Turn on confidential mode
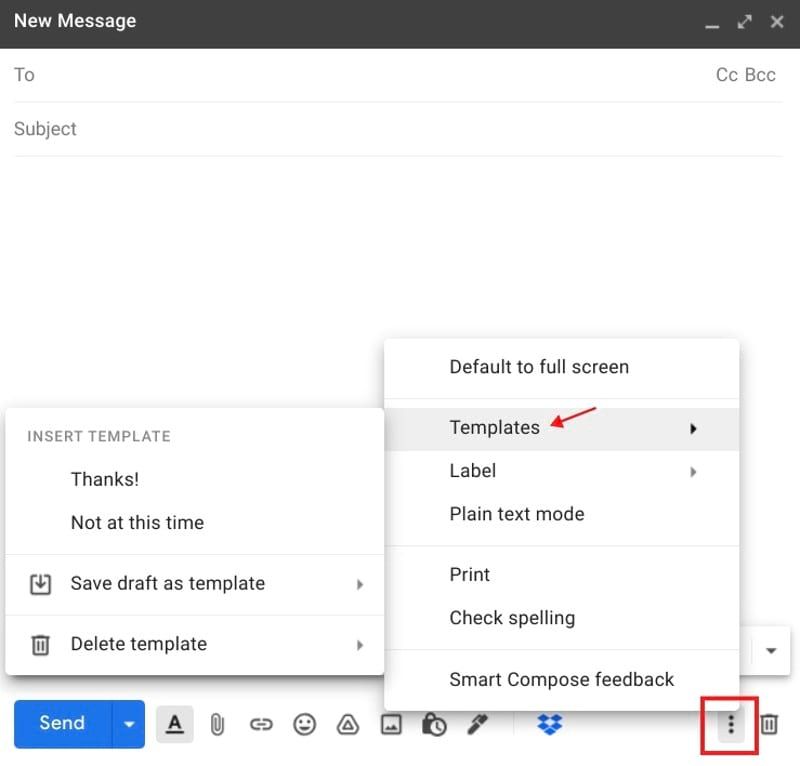The width and height of the screenshot is (800, 766). 433,724
